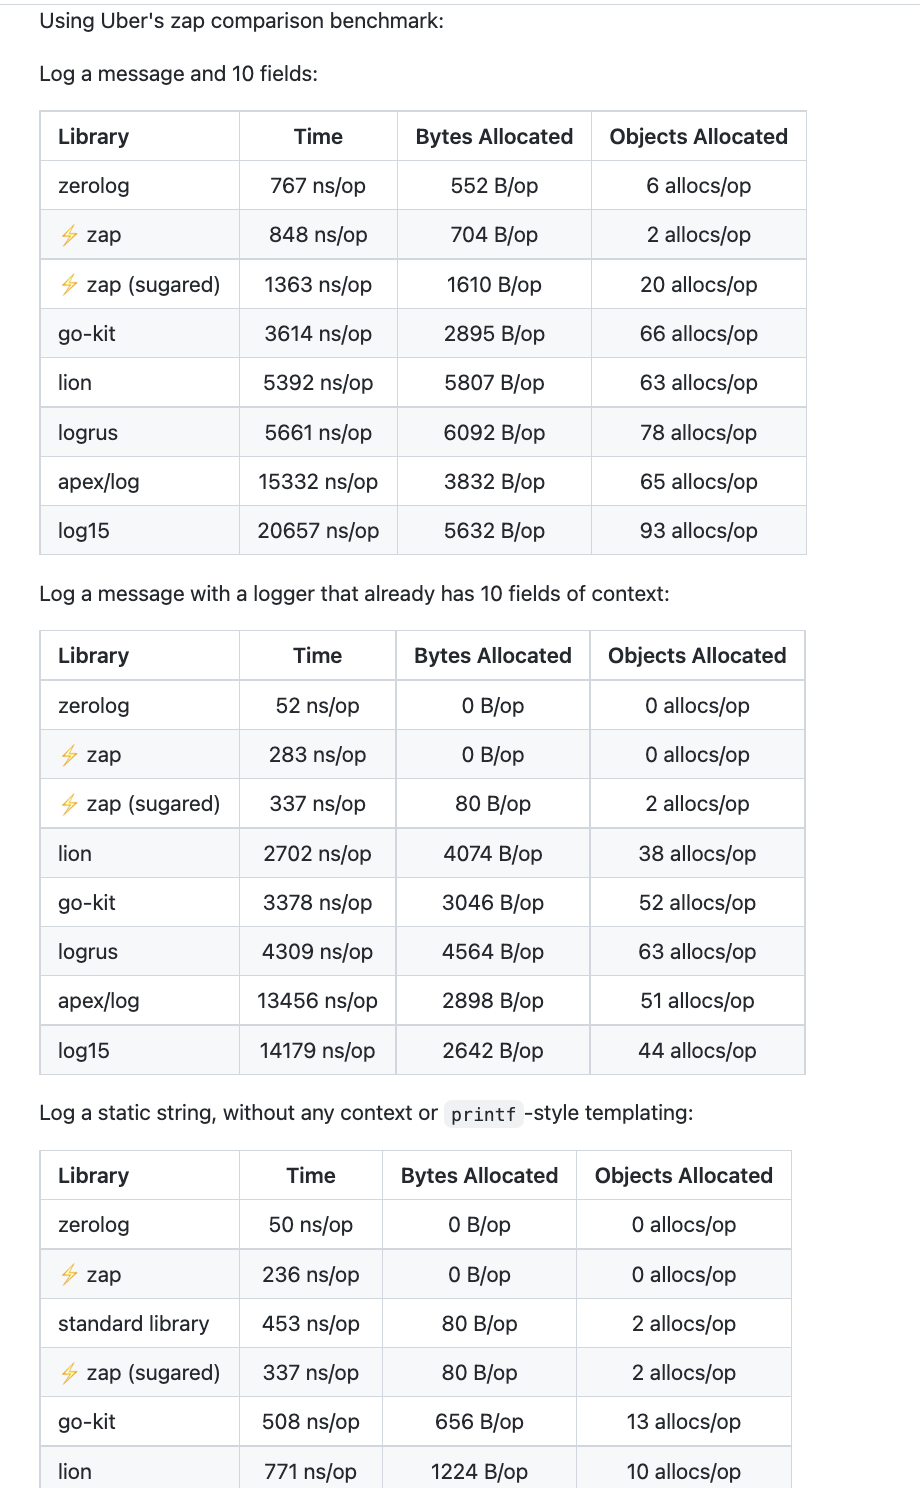Click the lightning icon in the 337 ns/op, 80 B/op, 2 allocs/op row under lion
920x1488 pixels.
(69, 804)
